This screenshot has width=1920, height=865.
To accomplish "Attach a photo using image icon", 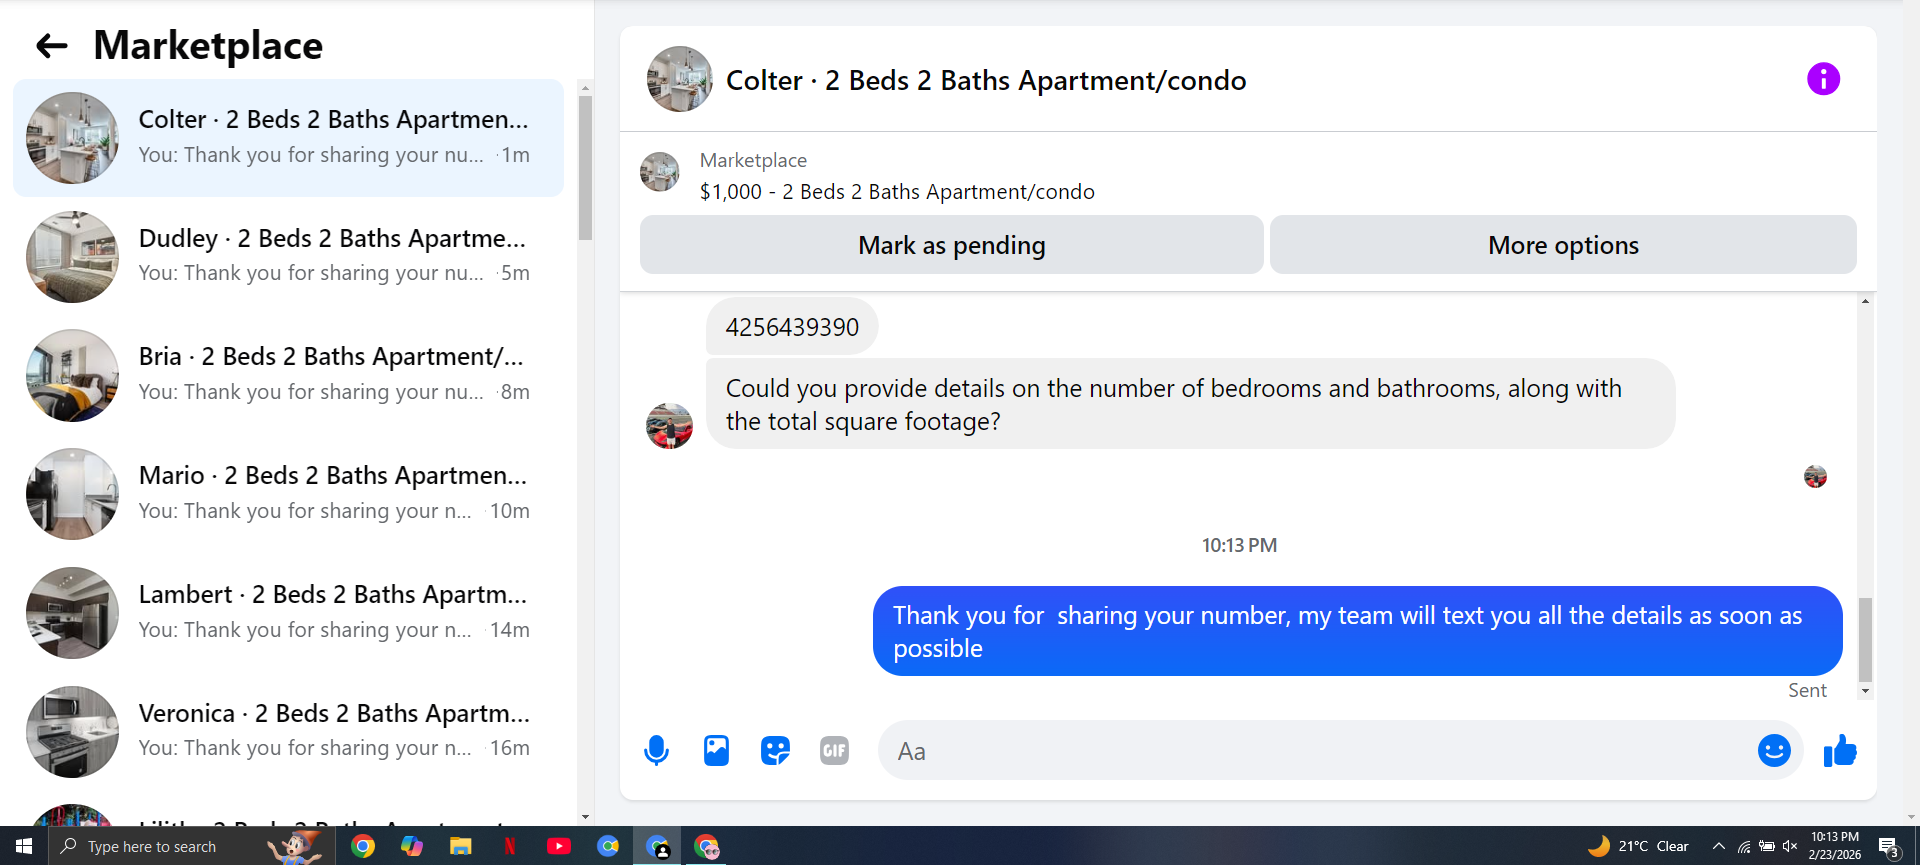I will coord(716,750).
